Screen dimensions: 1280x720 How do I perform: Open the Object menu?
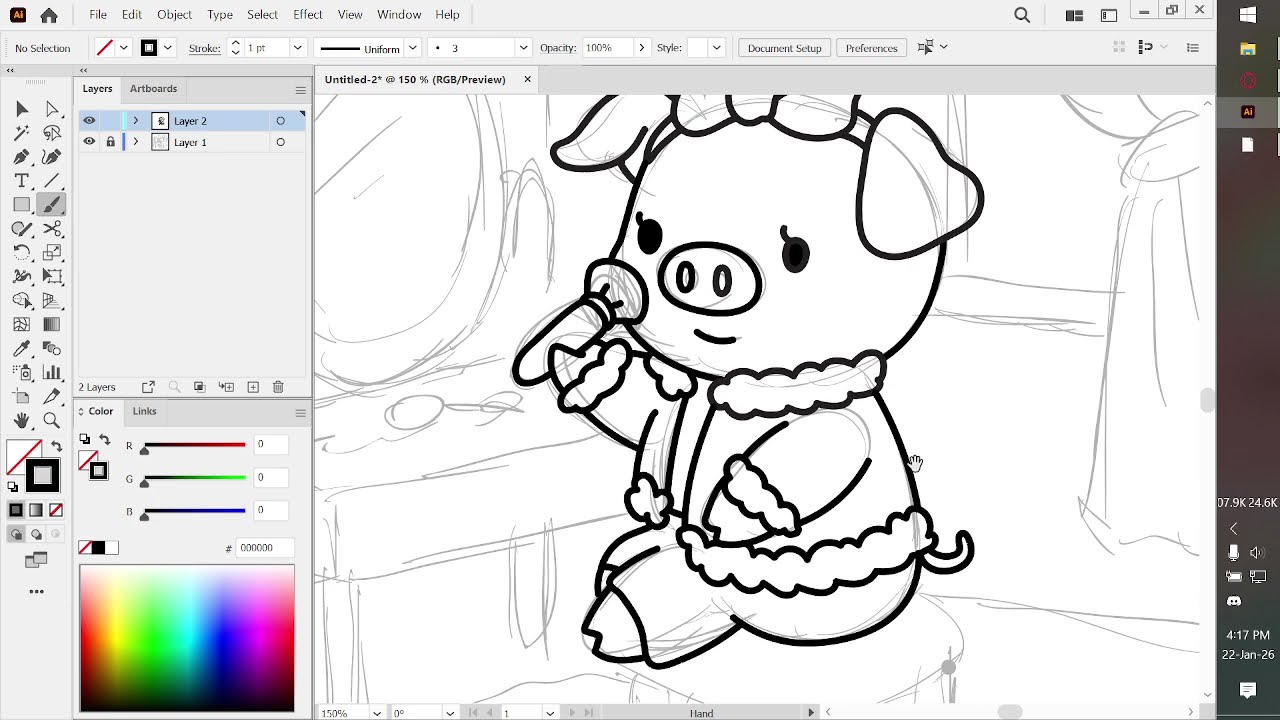pyautogui.click(x=174, y=15)
